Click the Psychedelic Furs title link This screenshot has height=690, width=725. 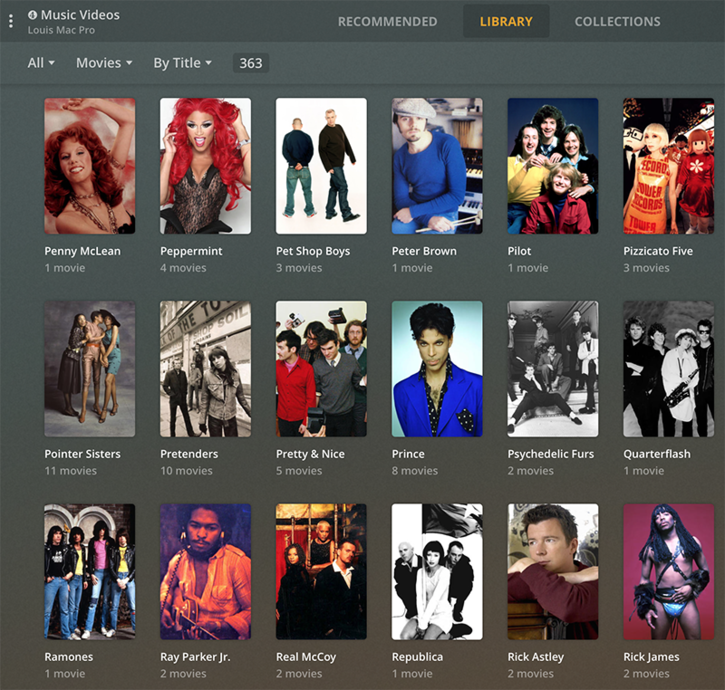pyautogui.click(x=551, y=455)
